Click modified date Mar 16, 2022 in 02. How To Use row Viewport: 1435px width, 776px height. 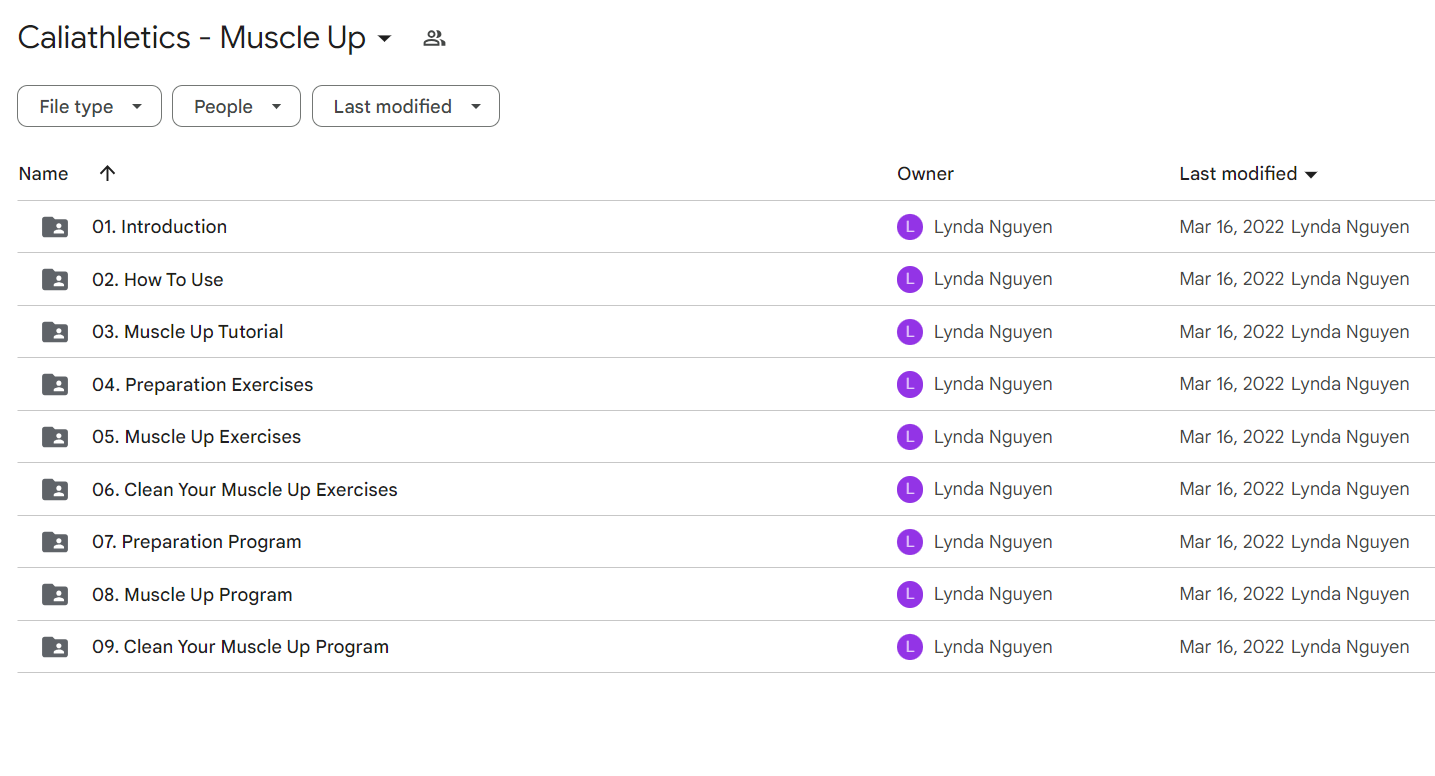(x=1232, y=279)
